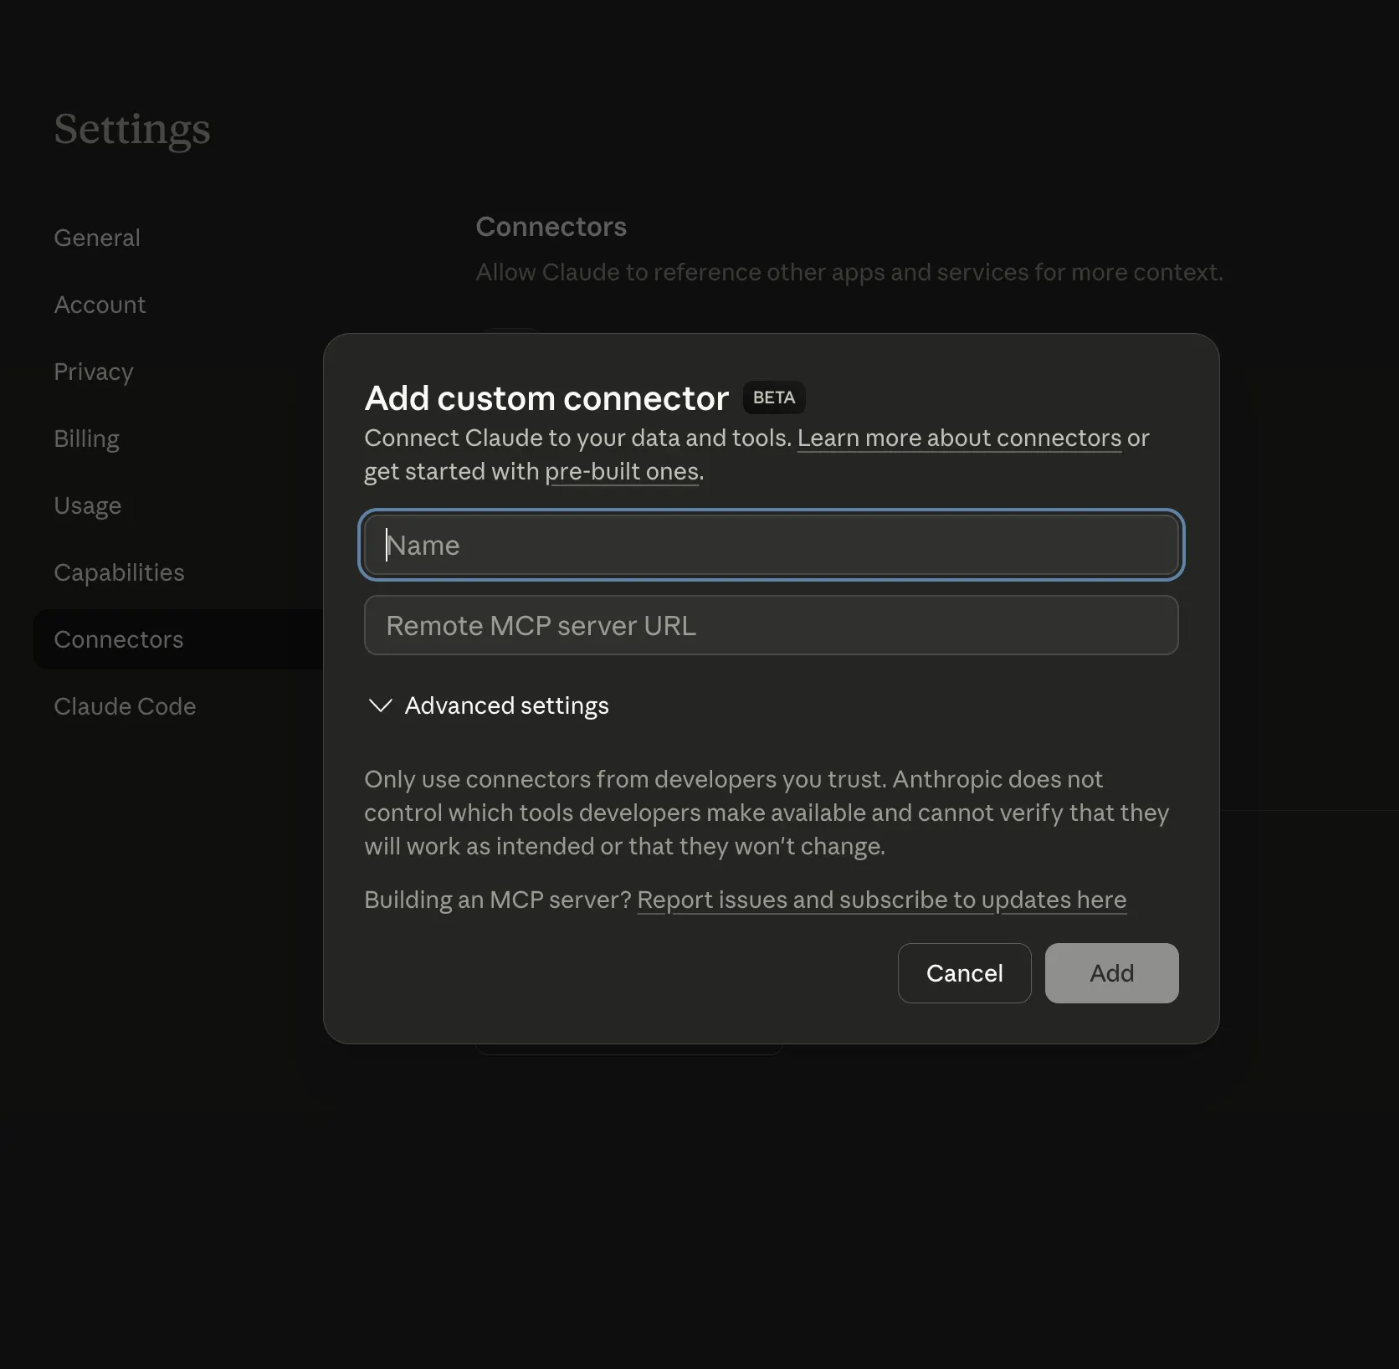Click the Add button
Screen dimensions: 1399x1369
pos(1111,973)
